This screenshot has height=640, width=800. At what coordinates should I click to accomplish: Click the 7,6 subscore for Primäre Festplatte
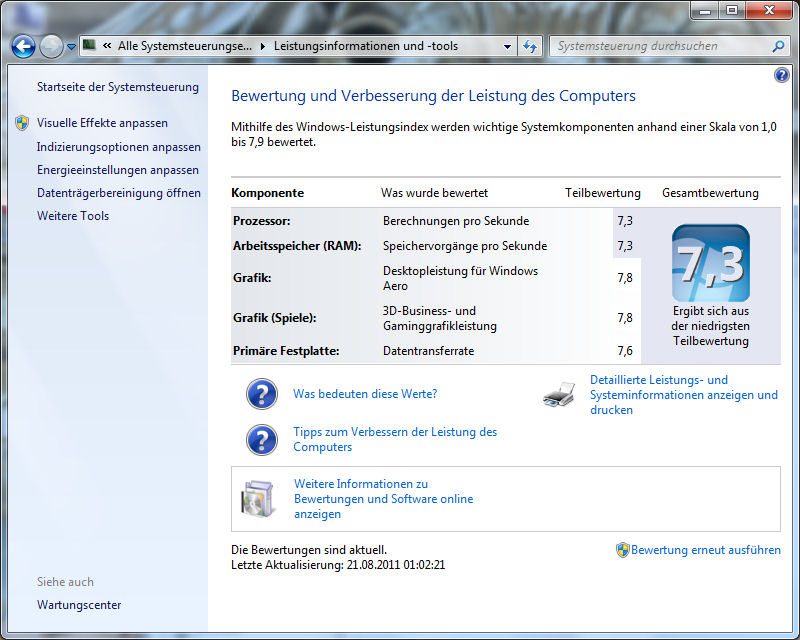coord(625,351)
